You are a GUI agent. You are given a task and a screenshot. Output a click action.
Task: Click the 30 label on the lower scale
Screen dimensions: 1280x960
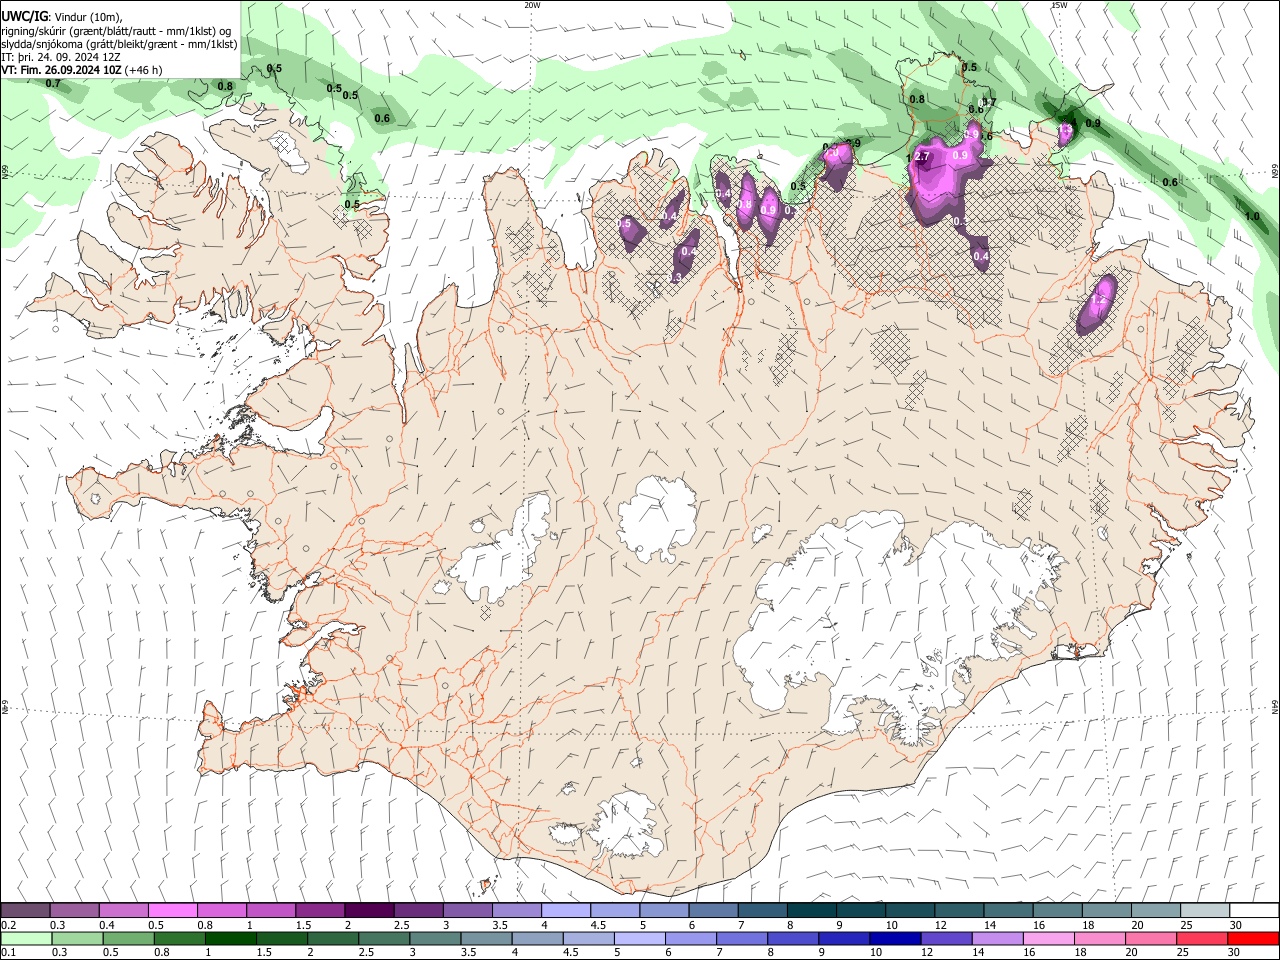(x=1235, y=953)
